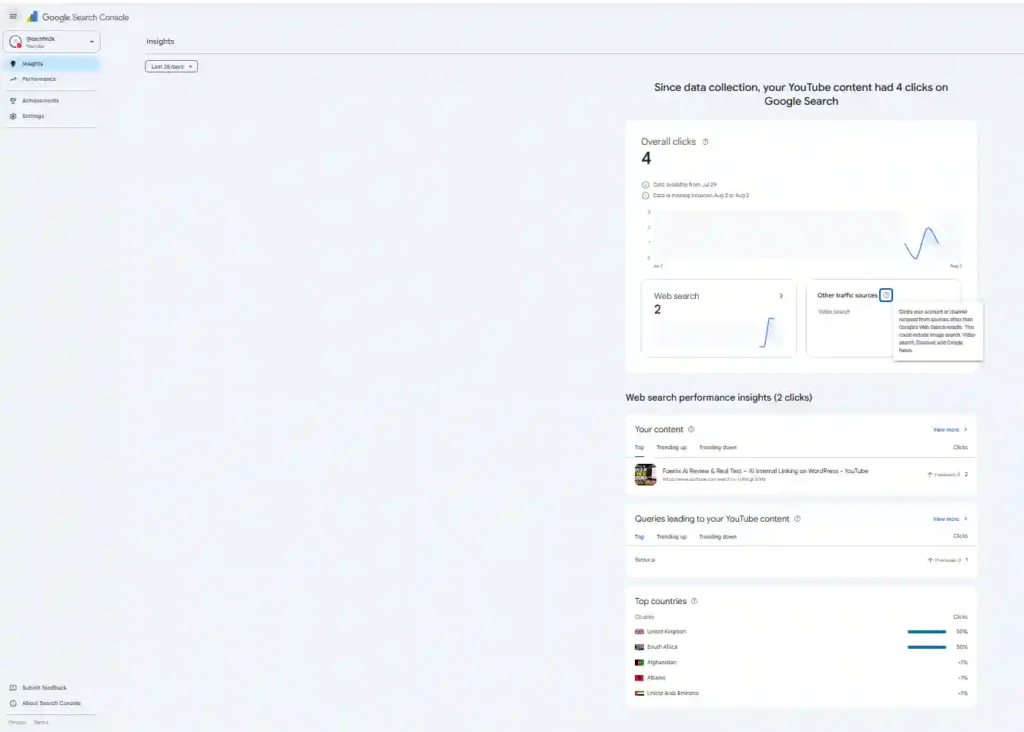This screenshot has width=1024, height=732.
Task: Click the youtube.com URL under video title
Action: [714, 479]
